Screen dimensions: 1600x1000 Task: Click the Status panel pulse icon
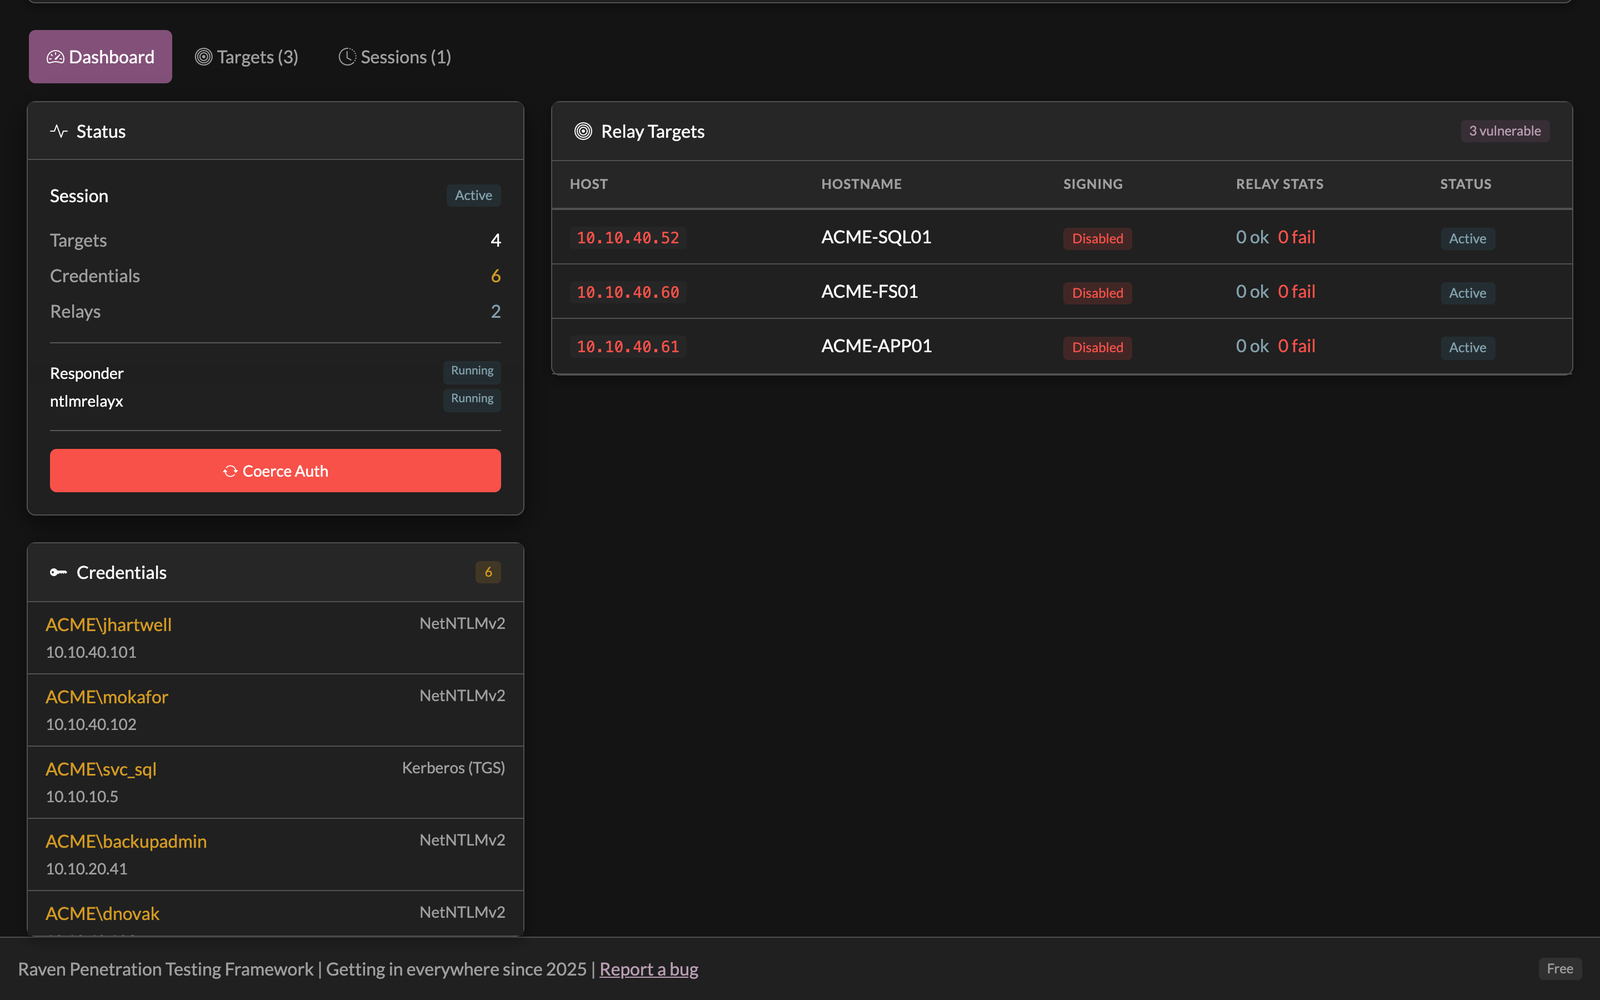click(59, 131)
